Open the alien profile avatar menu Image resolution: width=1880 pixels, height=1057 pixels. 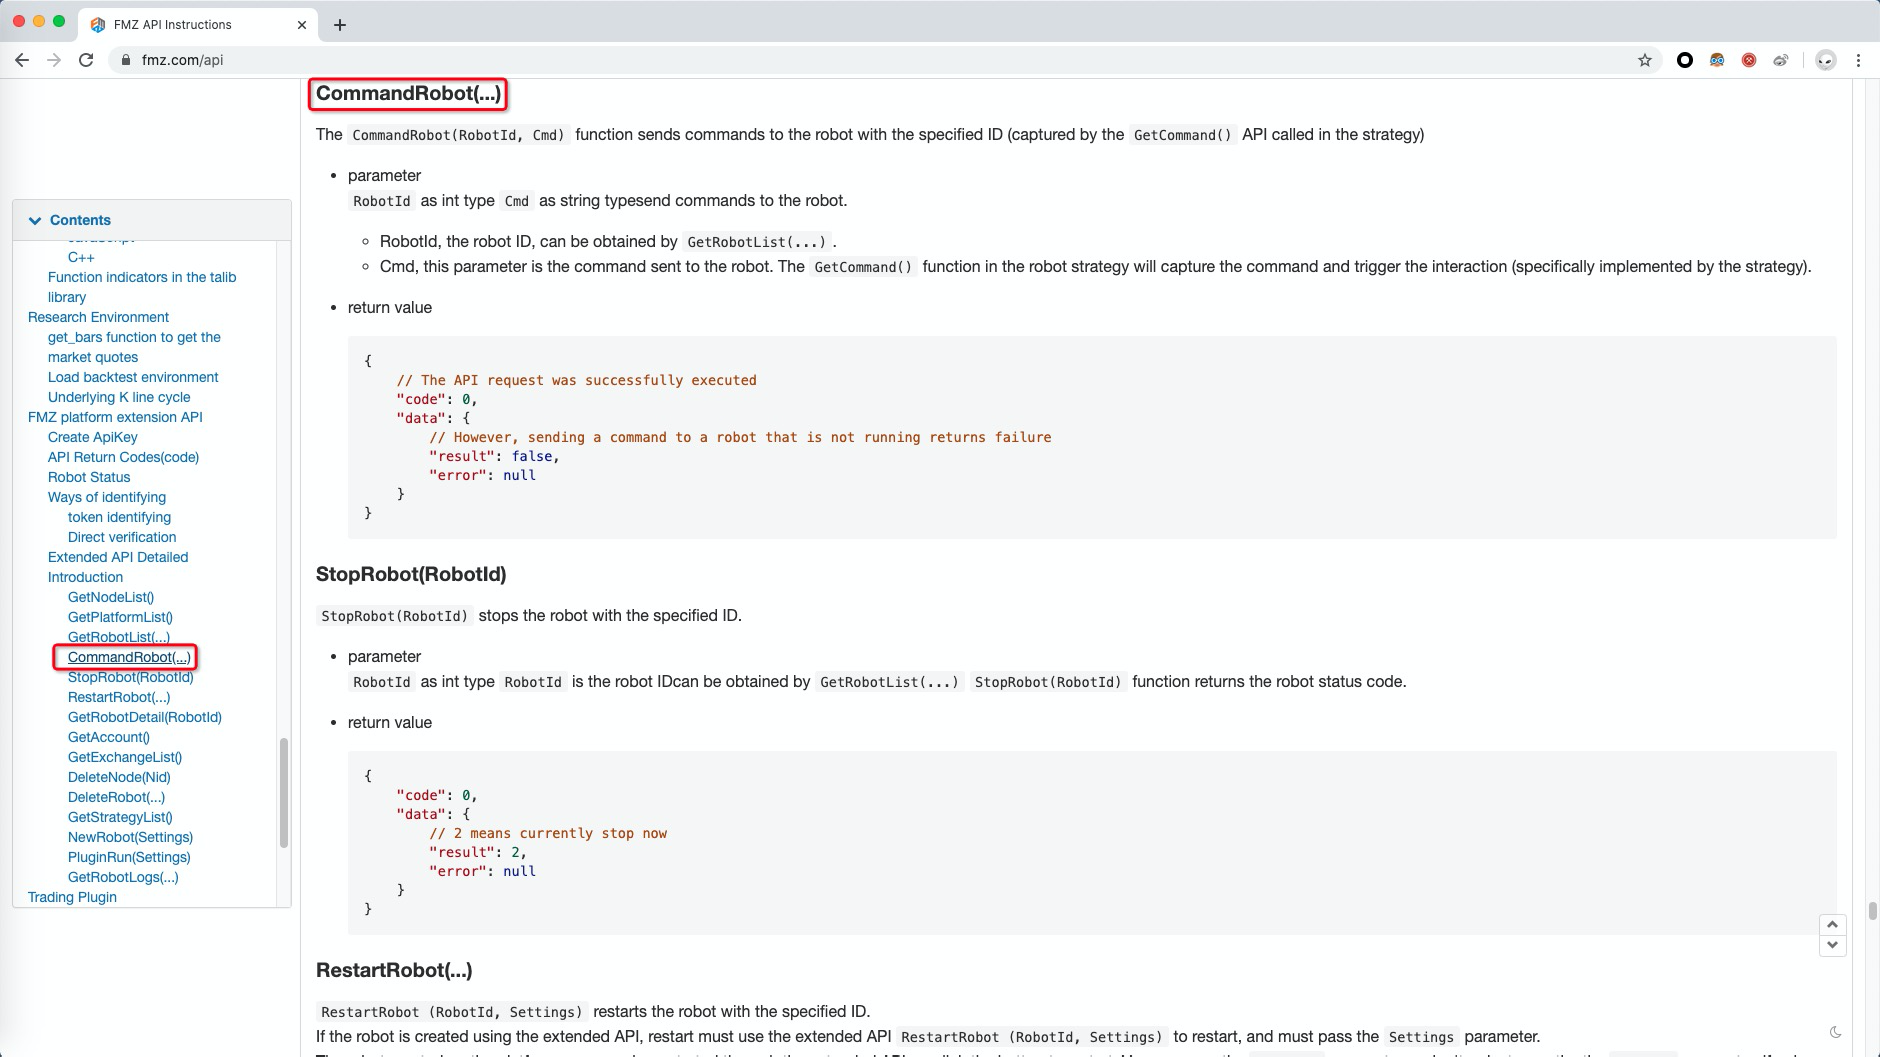tap(1826, 60)
